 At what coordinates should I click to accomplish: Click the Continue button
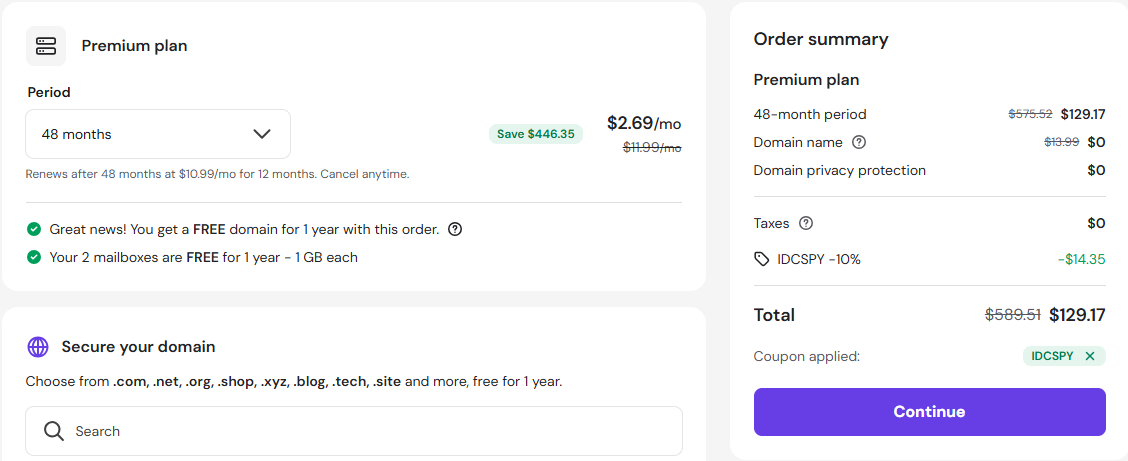[x=929, y=412]
